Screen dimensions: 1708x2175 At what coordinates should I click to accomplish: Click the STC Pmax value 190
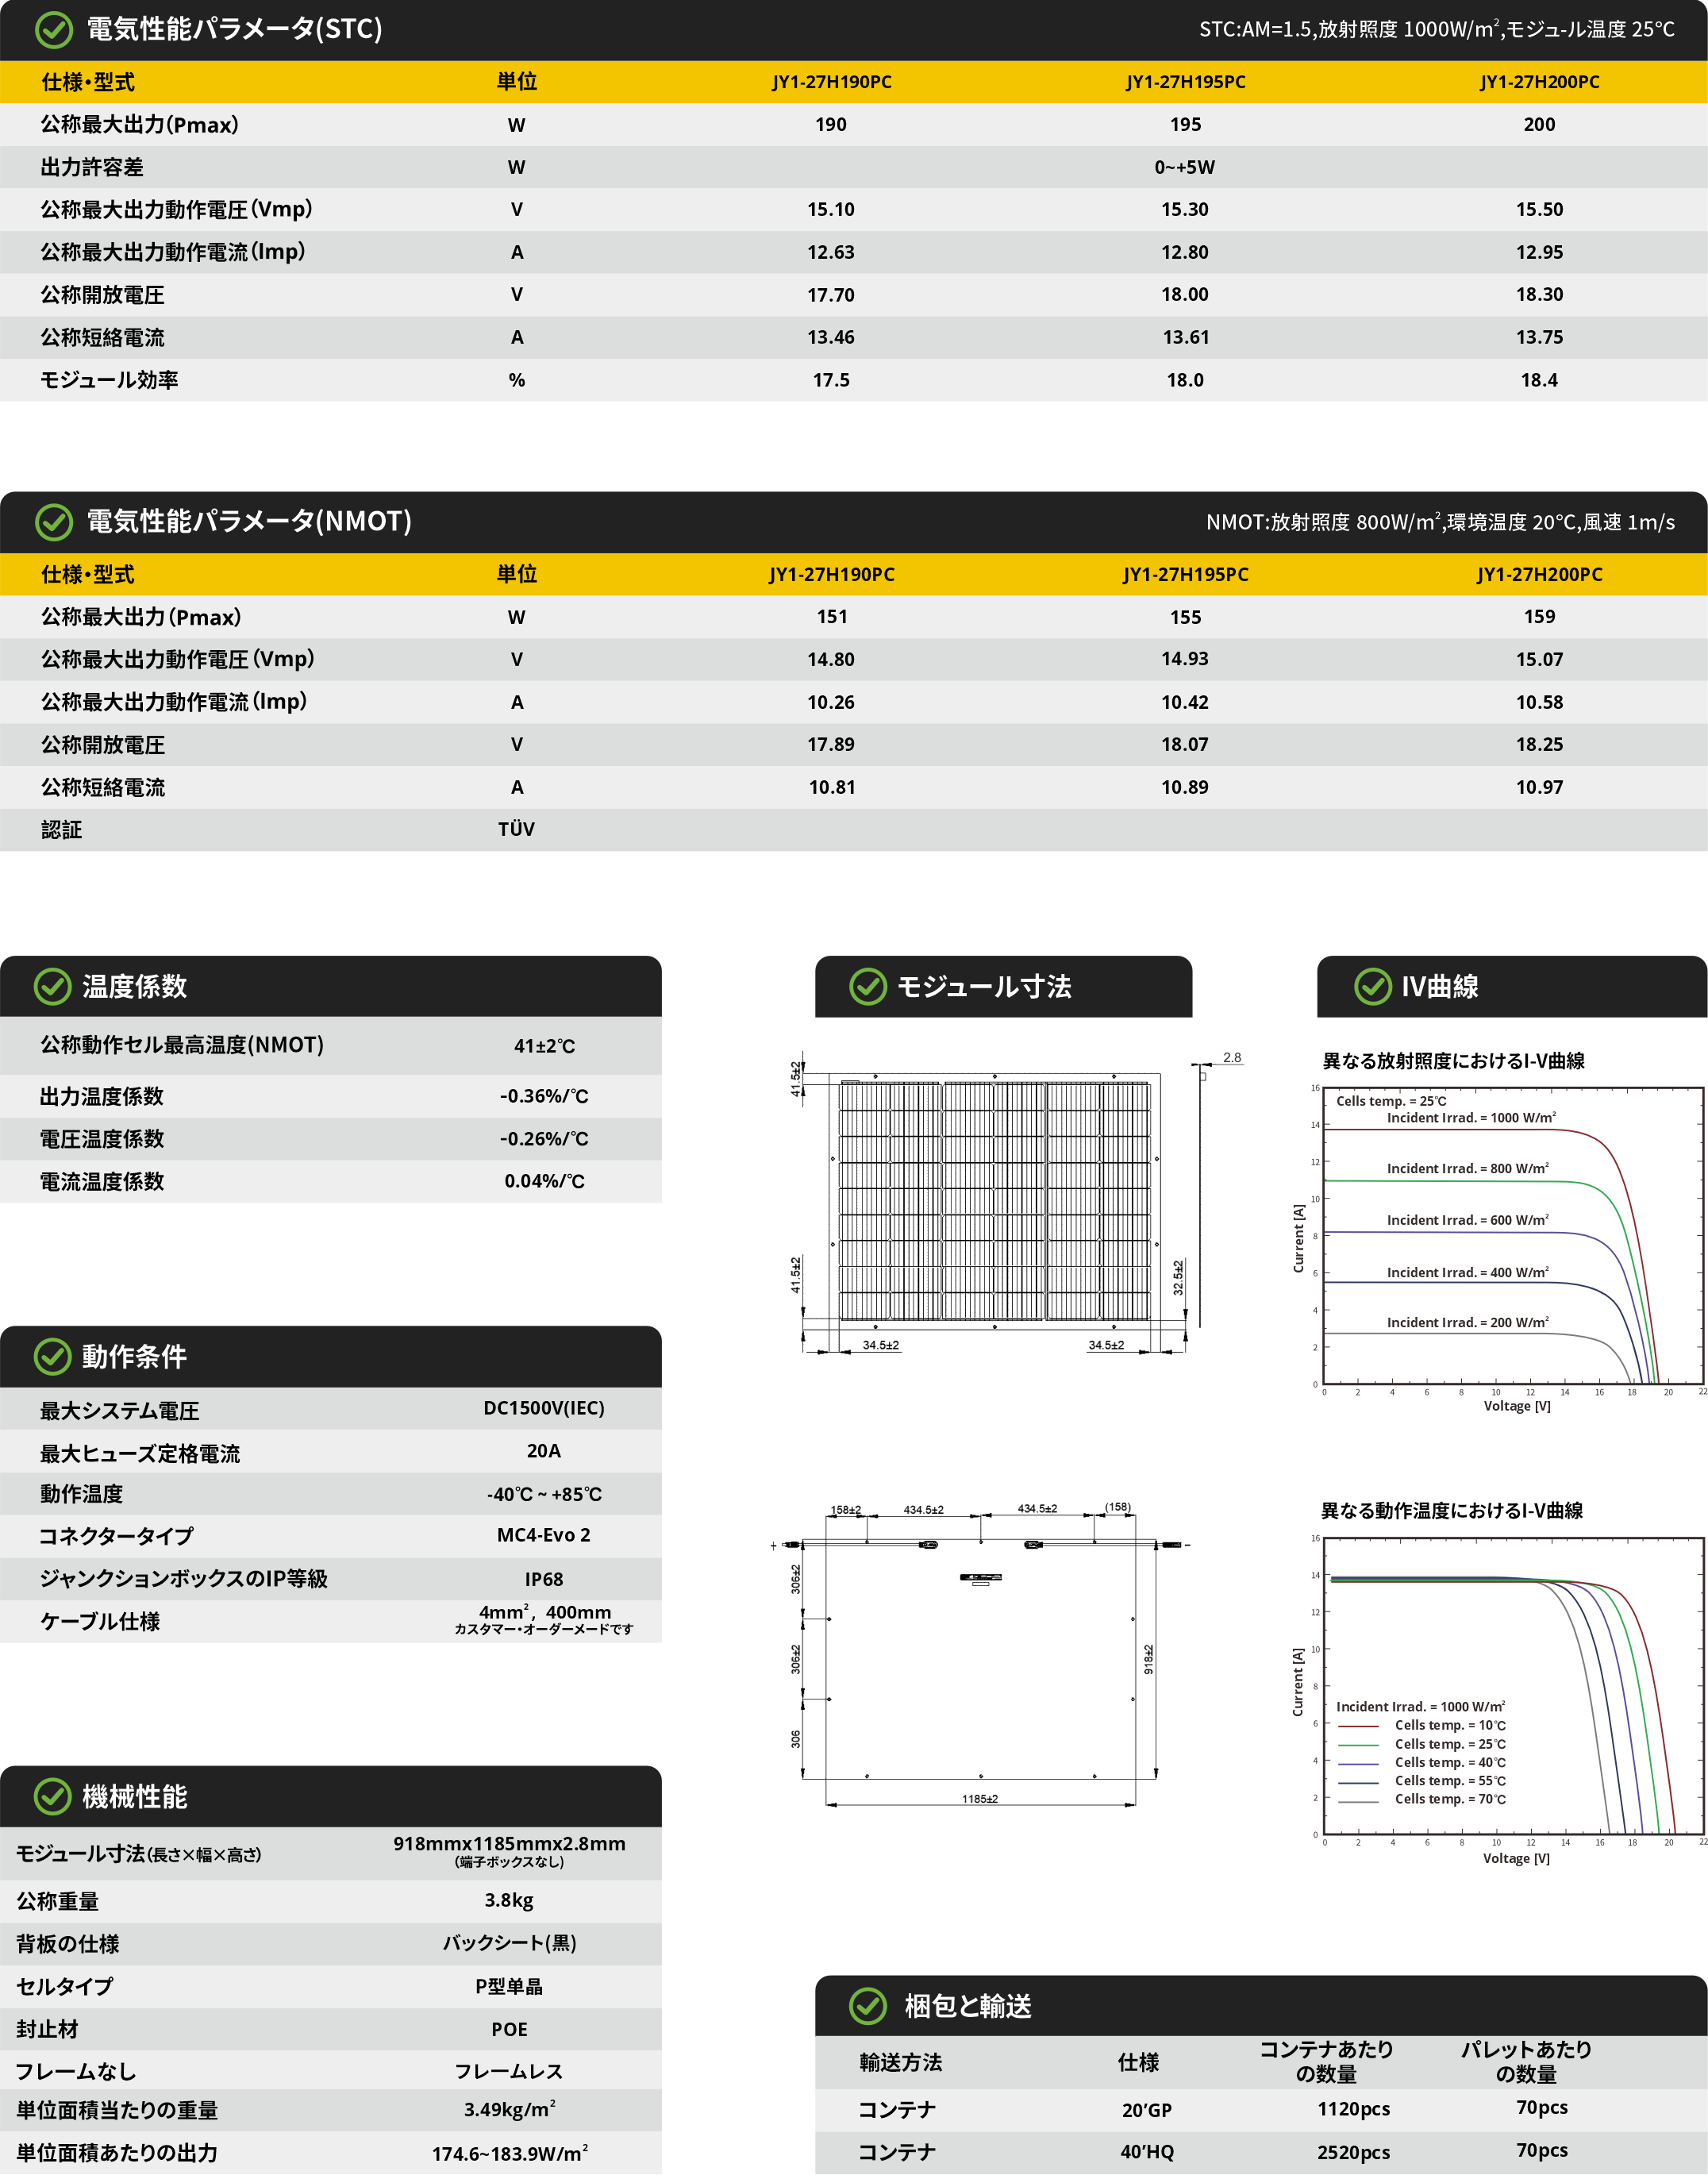(831, 125)
